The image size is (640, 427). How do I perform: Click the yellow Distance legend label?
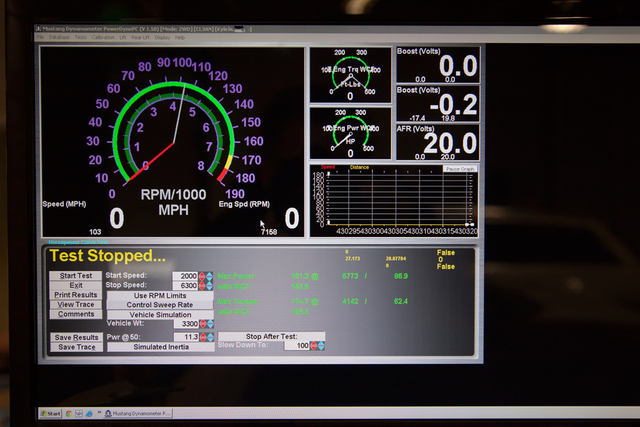pyautogui.click(x=359, y=167)
